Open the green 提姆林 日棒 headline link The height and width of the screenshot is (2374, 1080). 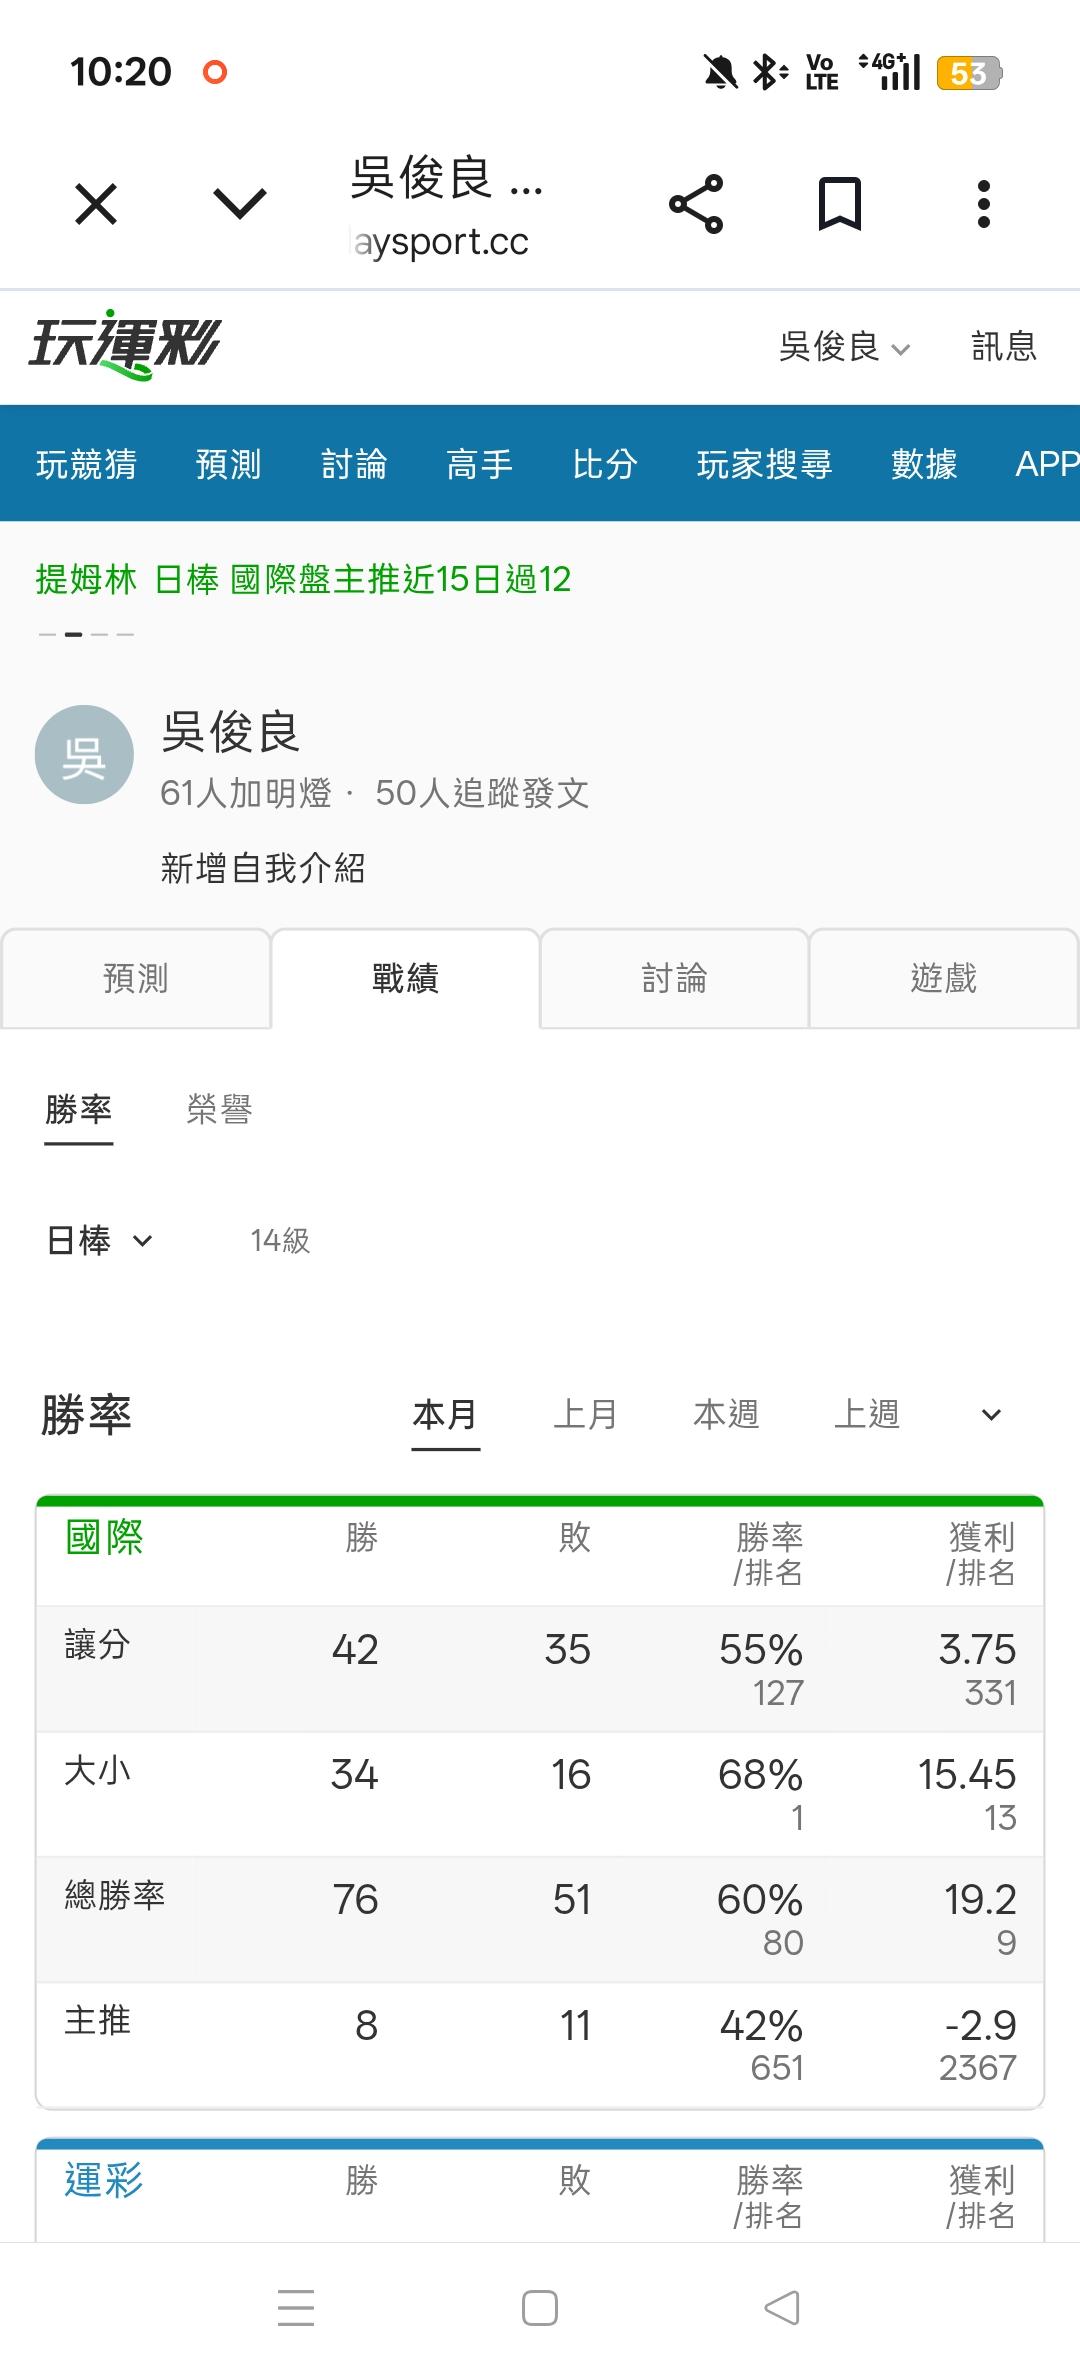303,579
